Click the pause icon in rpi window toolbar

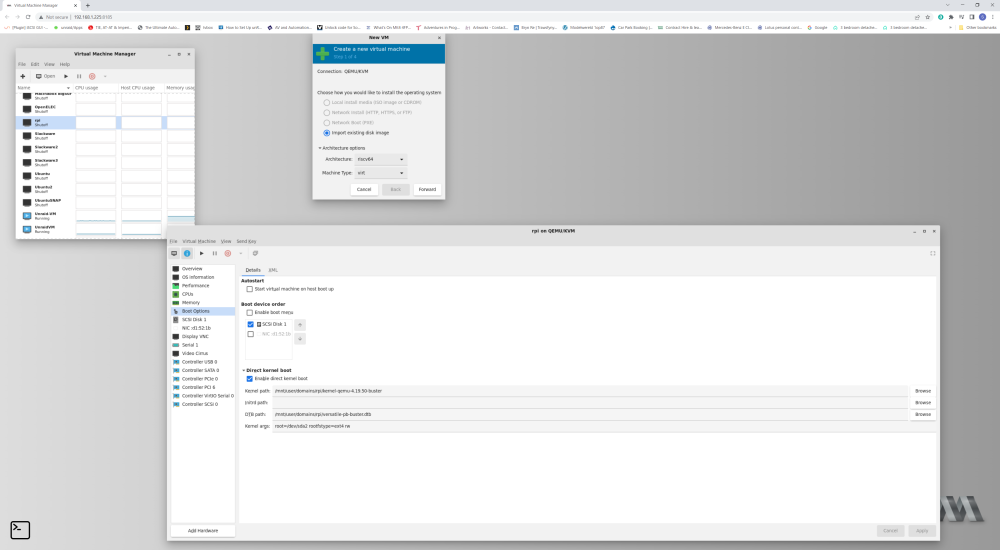click(215, 253)
